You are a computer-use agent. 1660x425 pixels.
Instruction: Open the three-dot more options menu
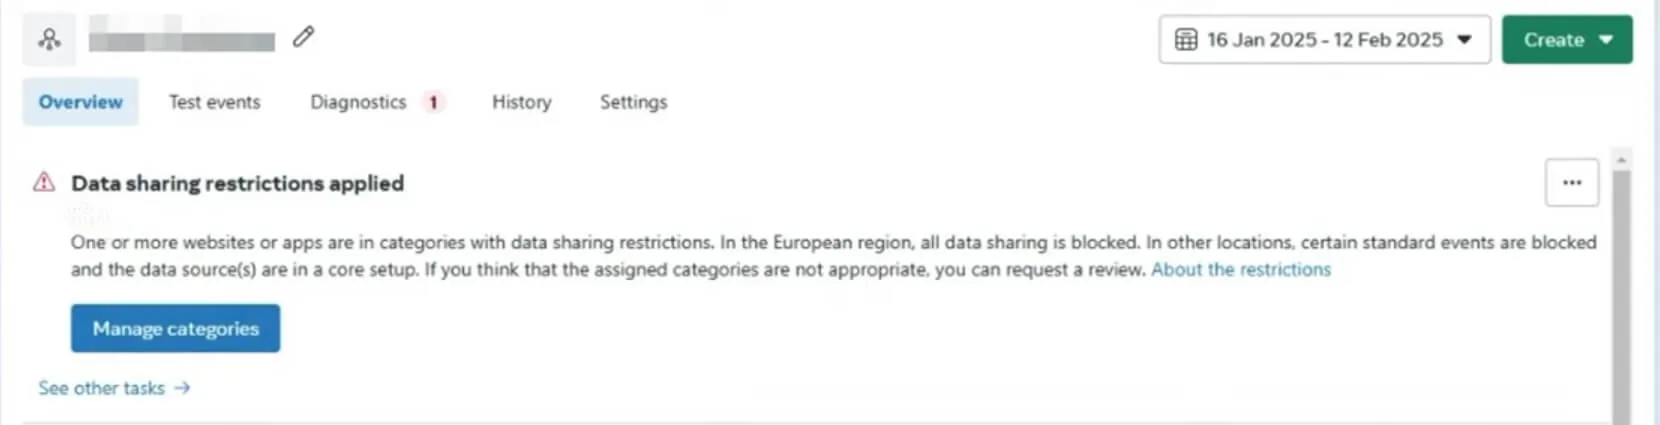click(1572, 182)
